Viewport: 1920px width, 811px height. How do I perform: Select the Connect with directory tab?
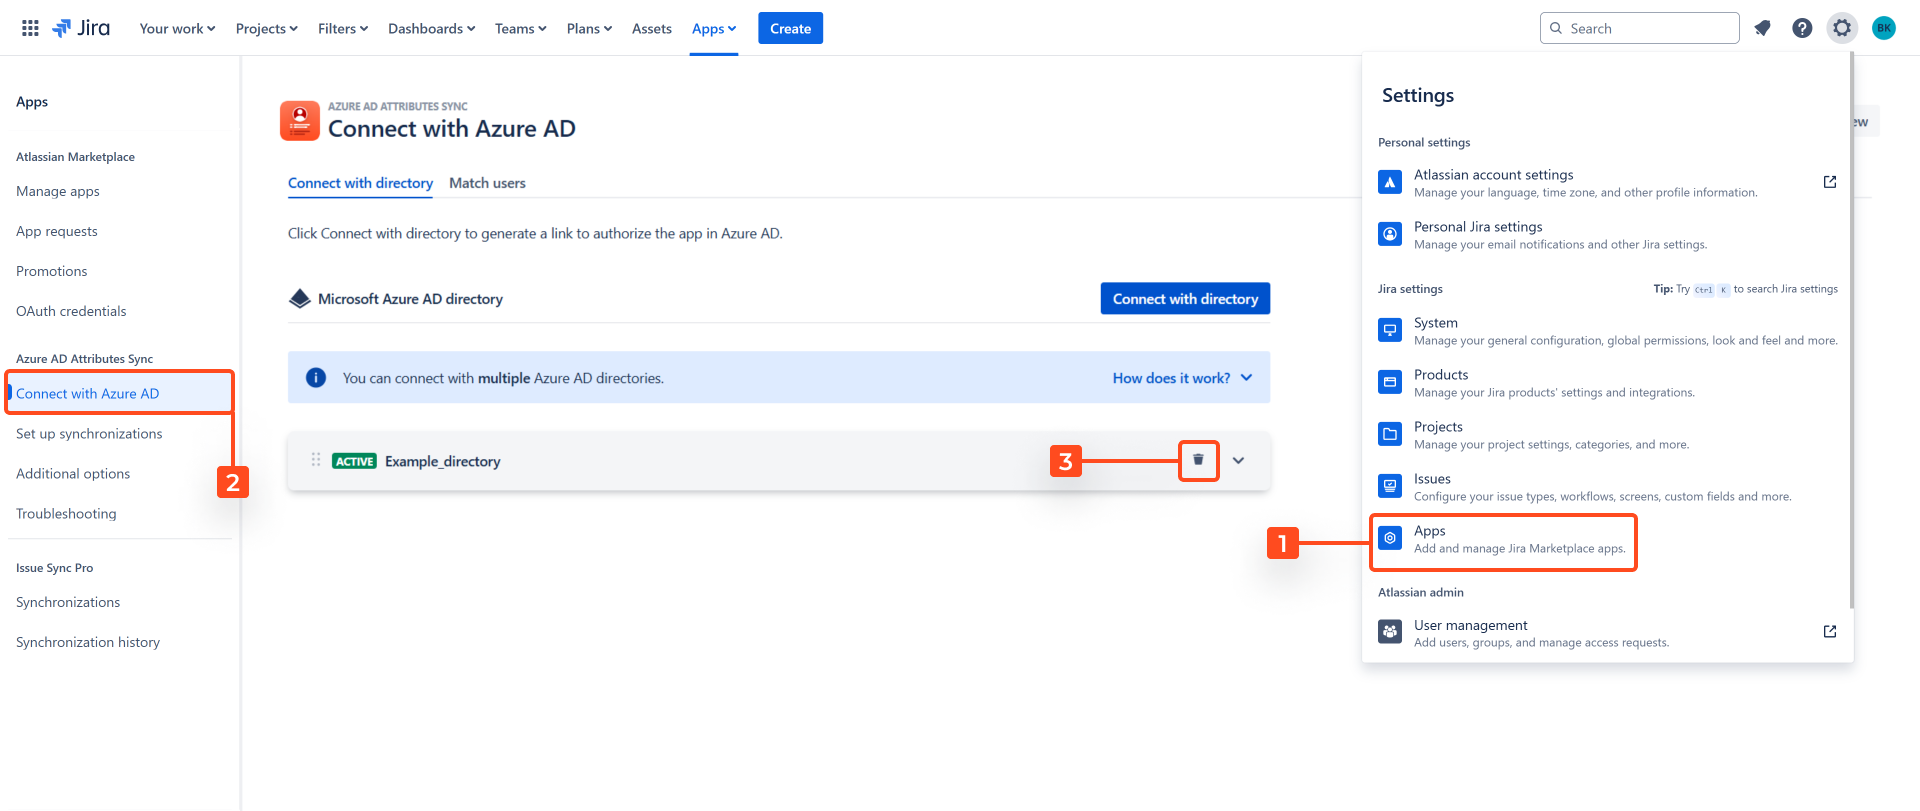click(360, 183)
